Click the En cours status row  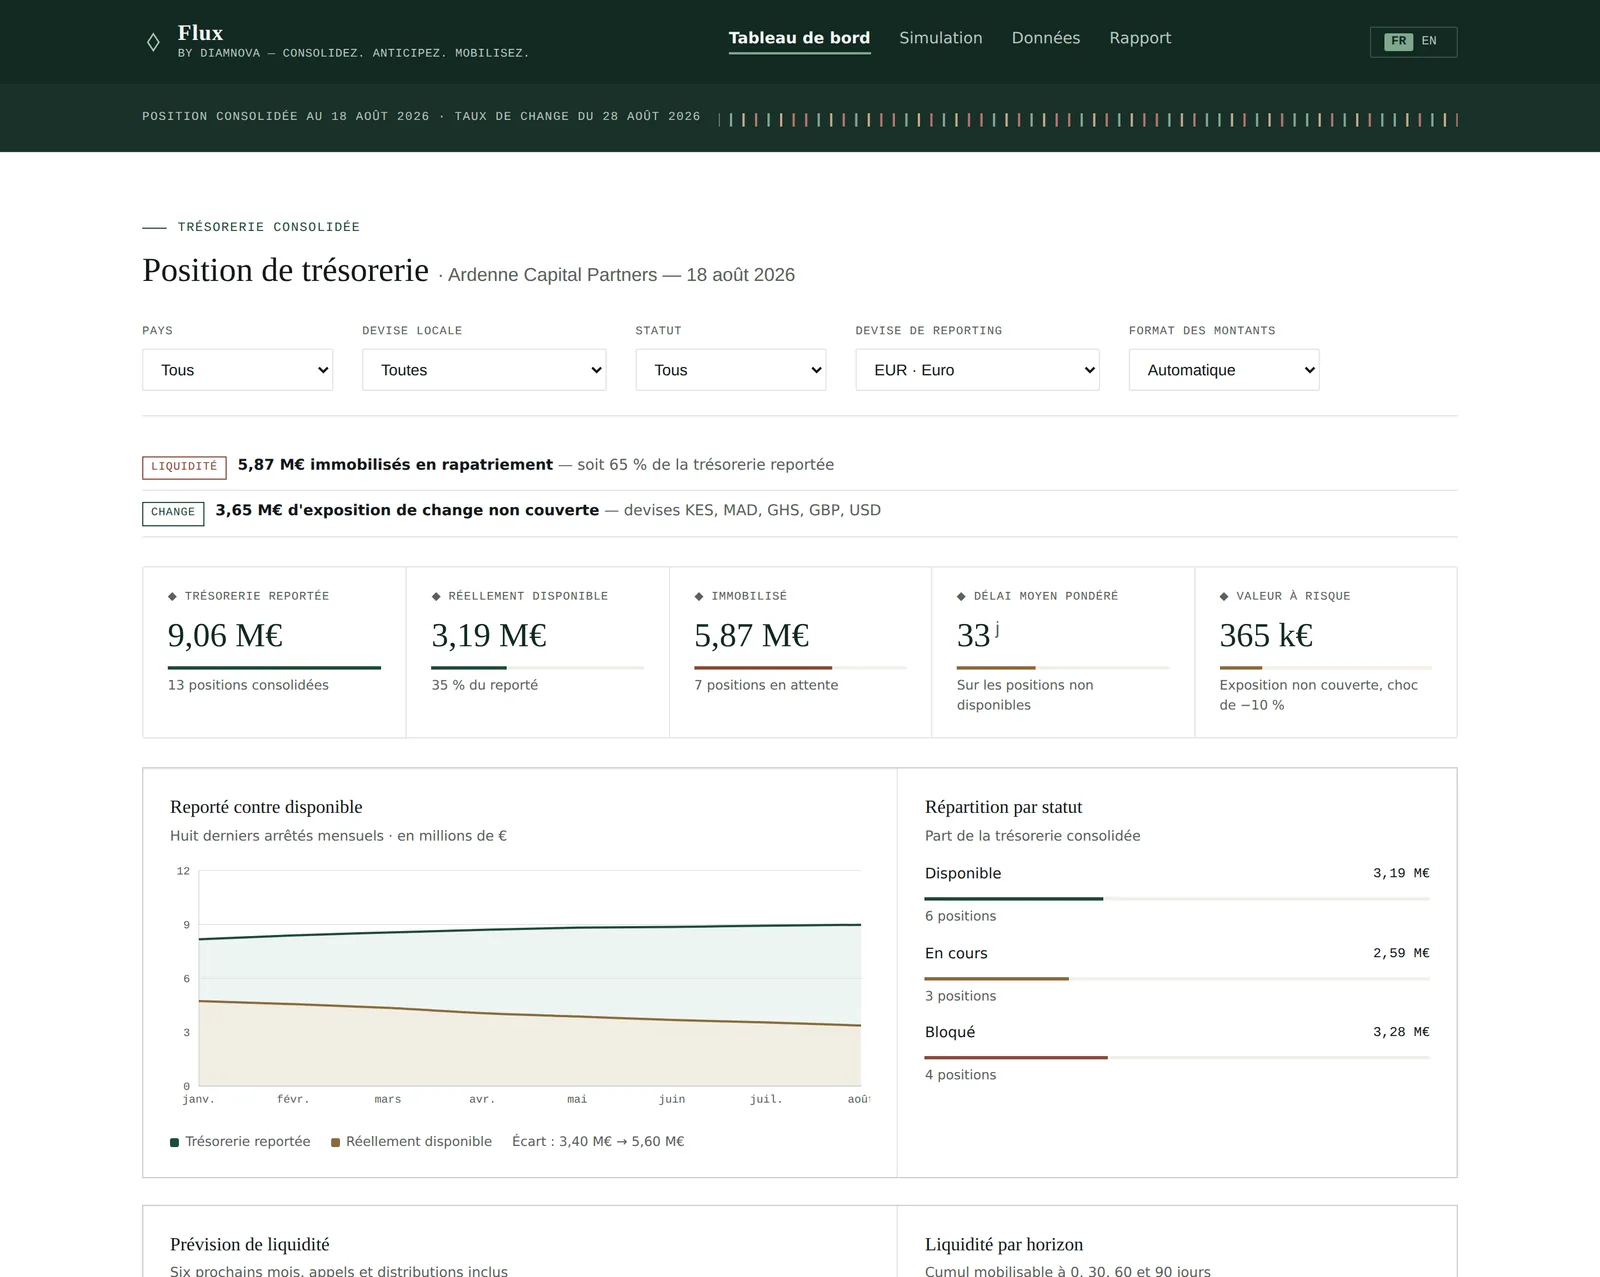(1177, 974)
